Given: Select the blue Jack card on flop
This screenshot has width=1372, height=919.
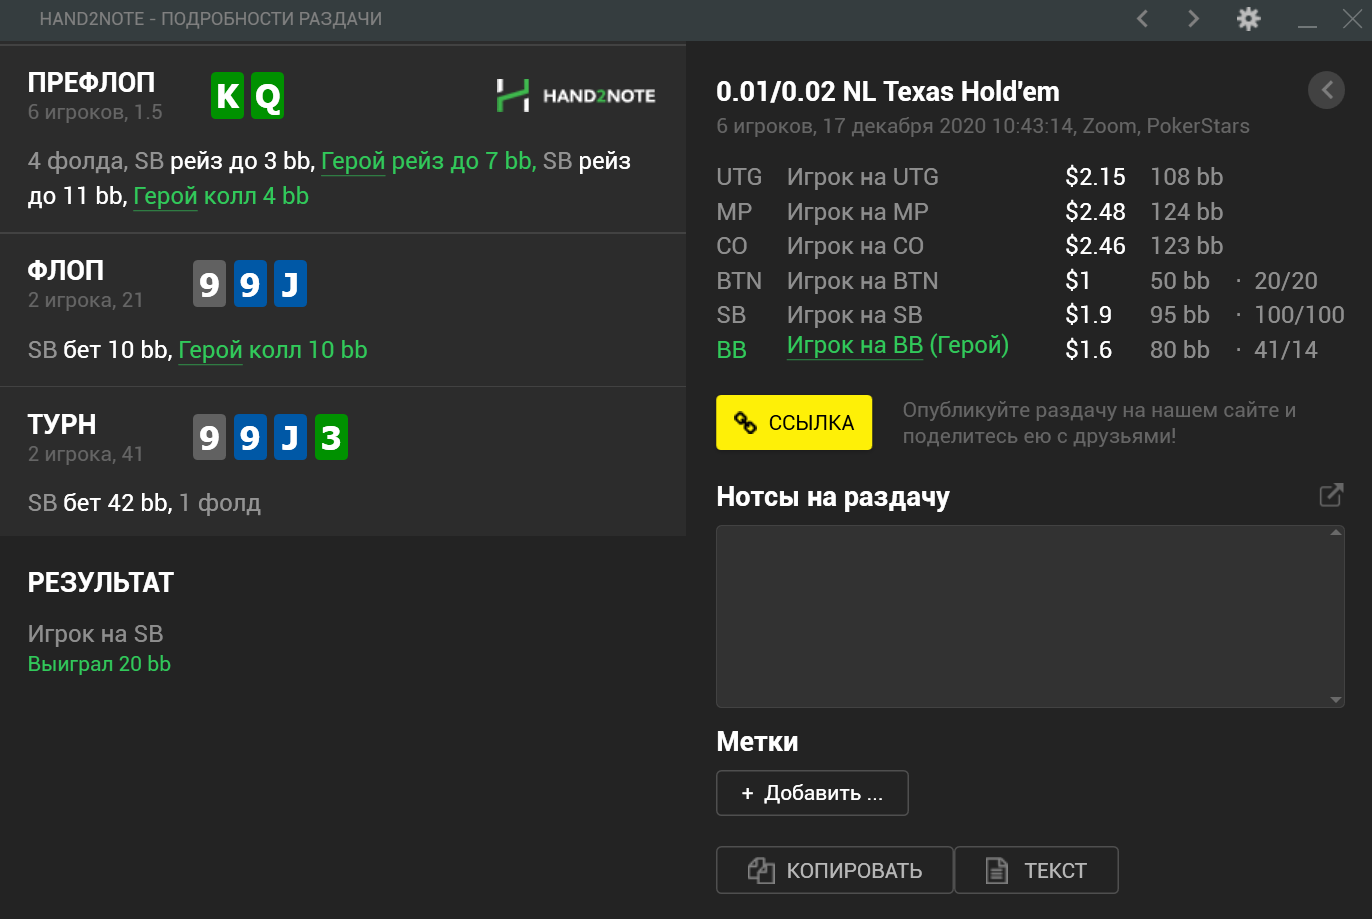Looking at the screenshot, I should tap(290, 285).
